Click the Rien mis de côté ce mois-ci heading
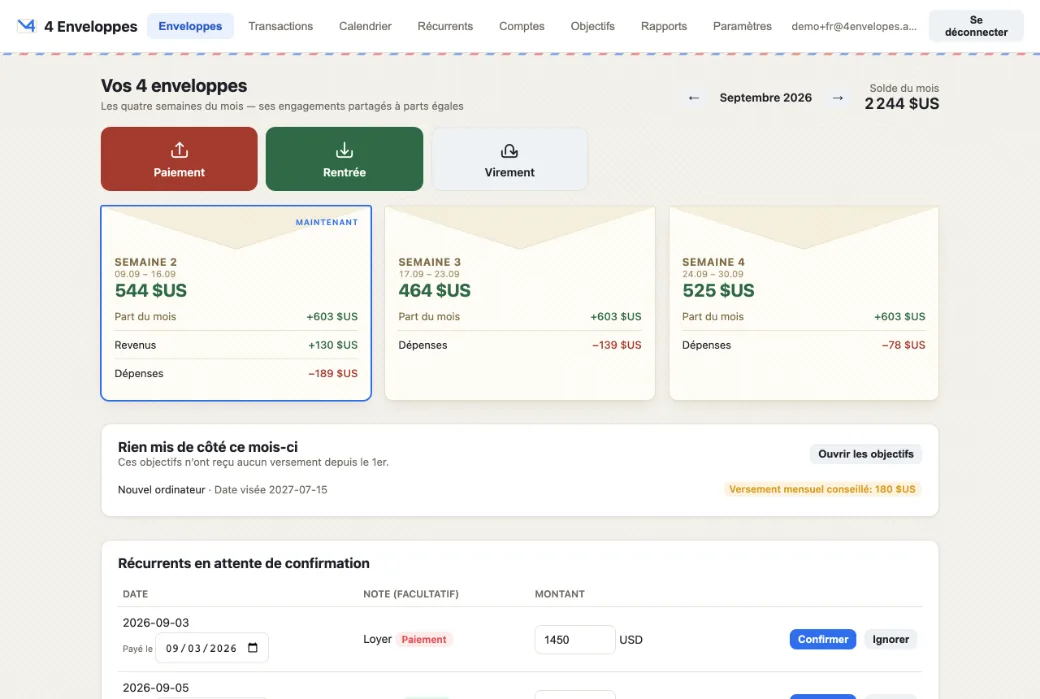The width and height of the screenshot is (1040, 699). pyautogui.click(x=208, y=447)
